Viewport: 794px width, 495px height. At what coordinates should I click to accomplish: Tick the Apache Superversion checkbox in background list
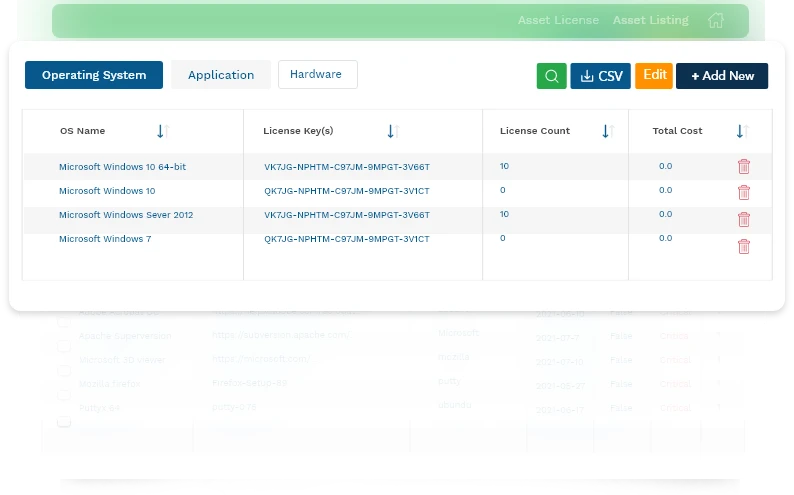[x=64, y=346]
